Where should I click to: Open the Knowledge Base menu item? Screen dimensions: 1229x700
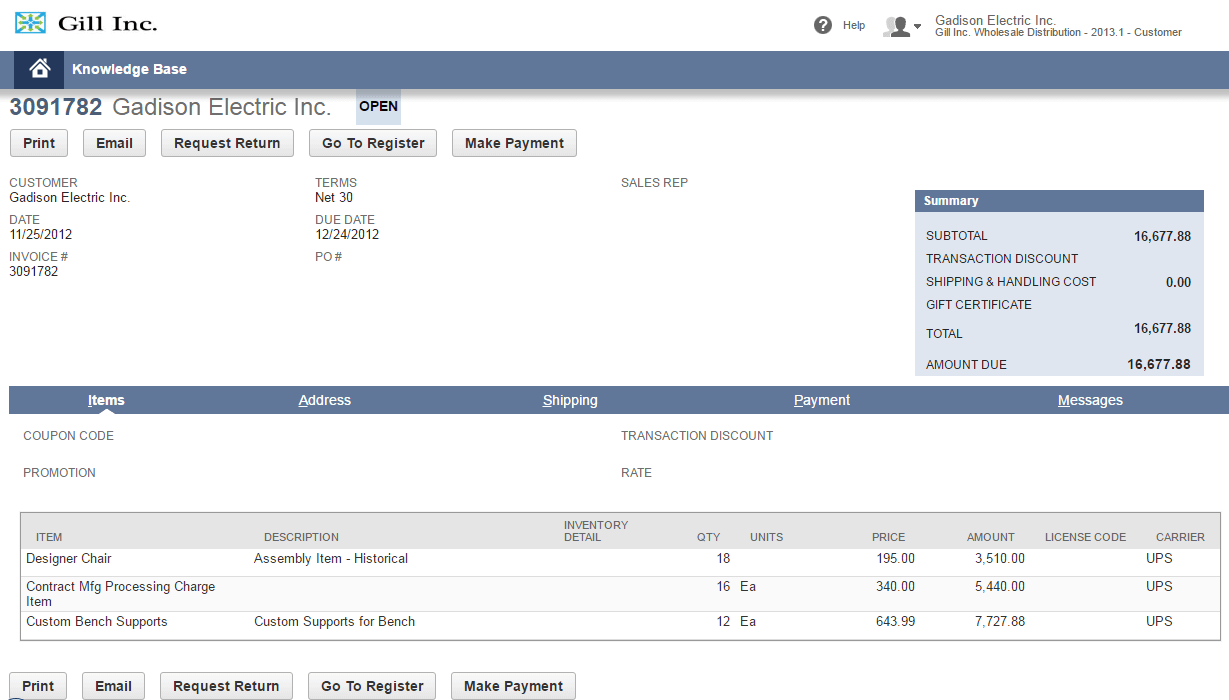pos(129,69)
